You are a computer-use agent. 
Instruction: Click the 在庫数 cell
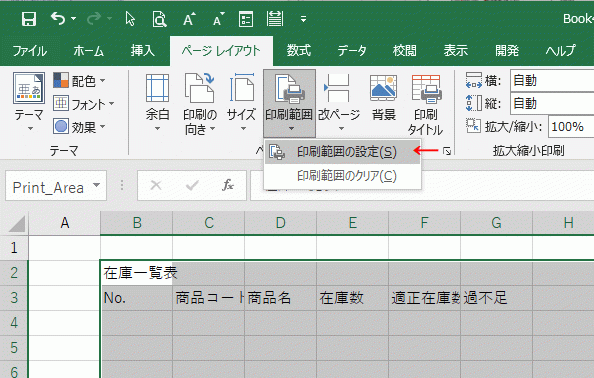pyautogui.click(x=353, y=298)
